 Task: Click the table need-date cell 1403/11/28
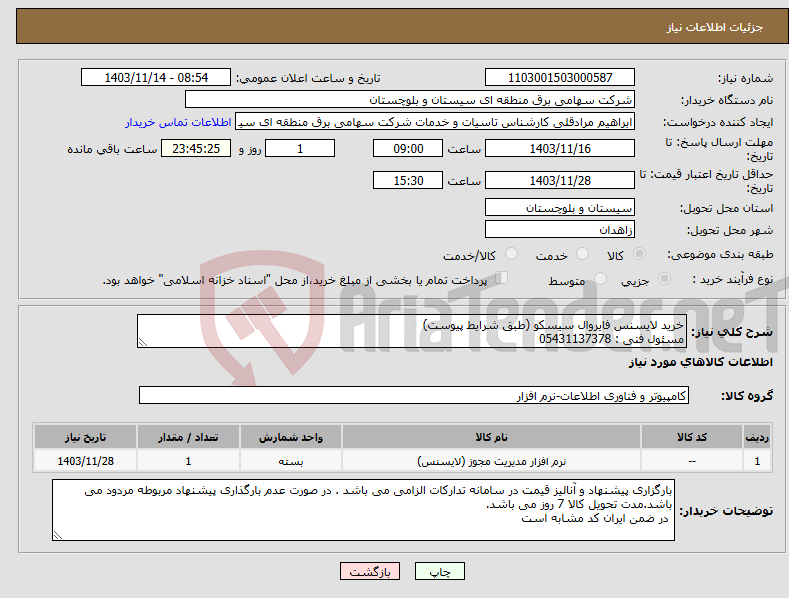click(x=86, y=461)
